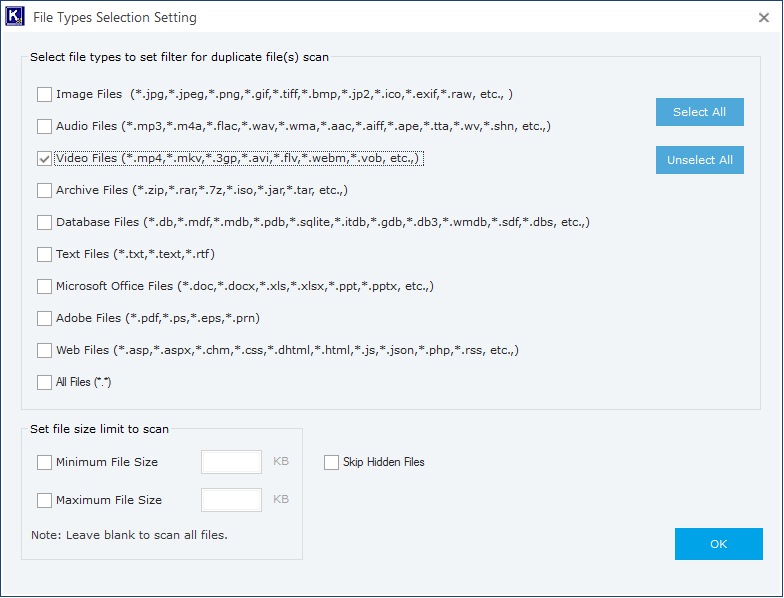The height and width of the screenshot is (598, 784).
Task: Enable the Text Files checkbox
Action: pos(44,254)
